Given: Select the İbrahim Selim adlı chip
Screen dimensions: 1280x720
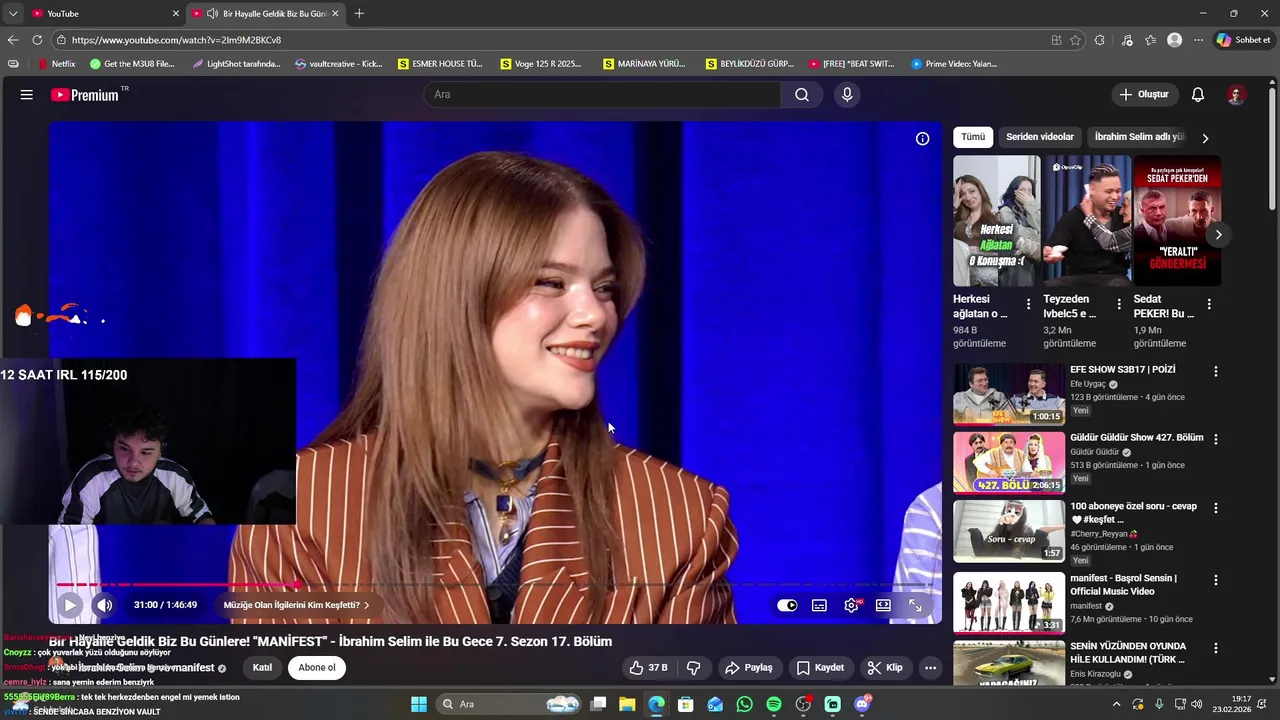Looking at the screenshot, I should (x=1138, y=137).
